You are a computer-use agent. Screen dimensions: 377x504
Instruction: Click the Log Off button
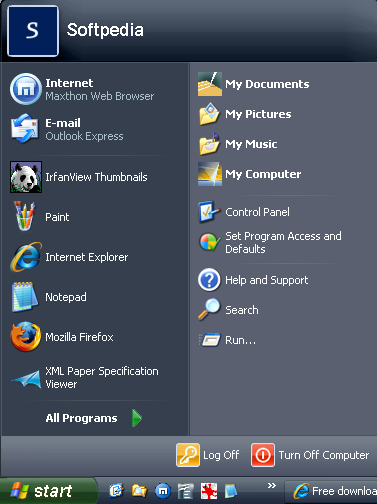pyautogui.click(x=208, y=455)
